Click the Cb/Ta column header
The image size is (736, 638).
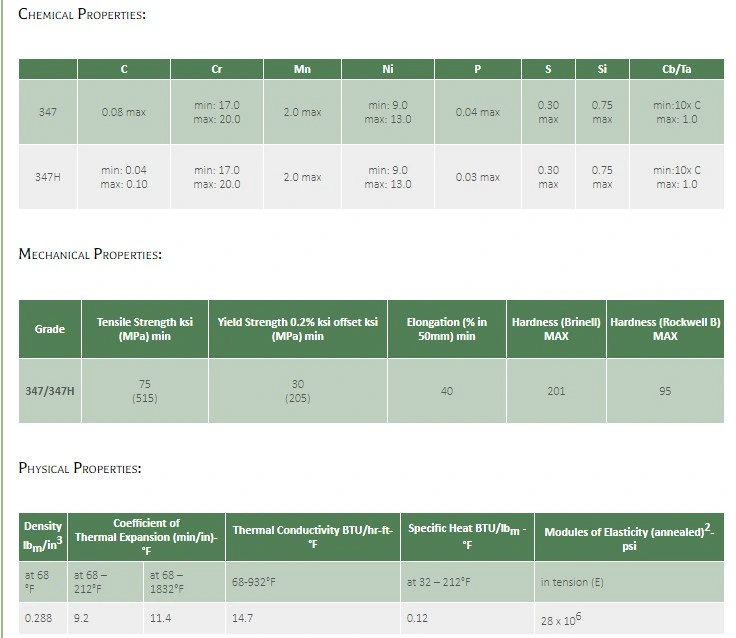click(676, 69)
